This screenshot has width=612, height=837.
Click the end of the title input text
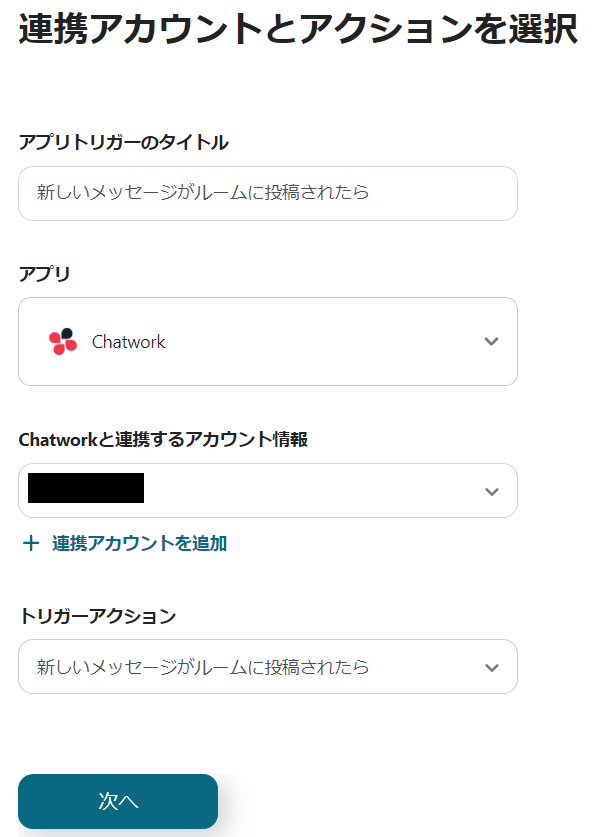point(370,193)
